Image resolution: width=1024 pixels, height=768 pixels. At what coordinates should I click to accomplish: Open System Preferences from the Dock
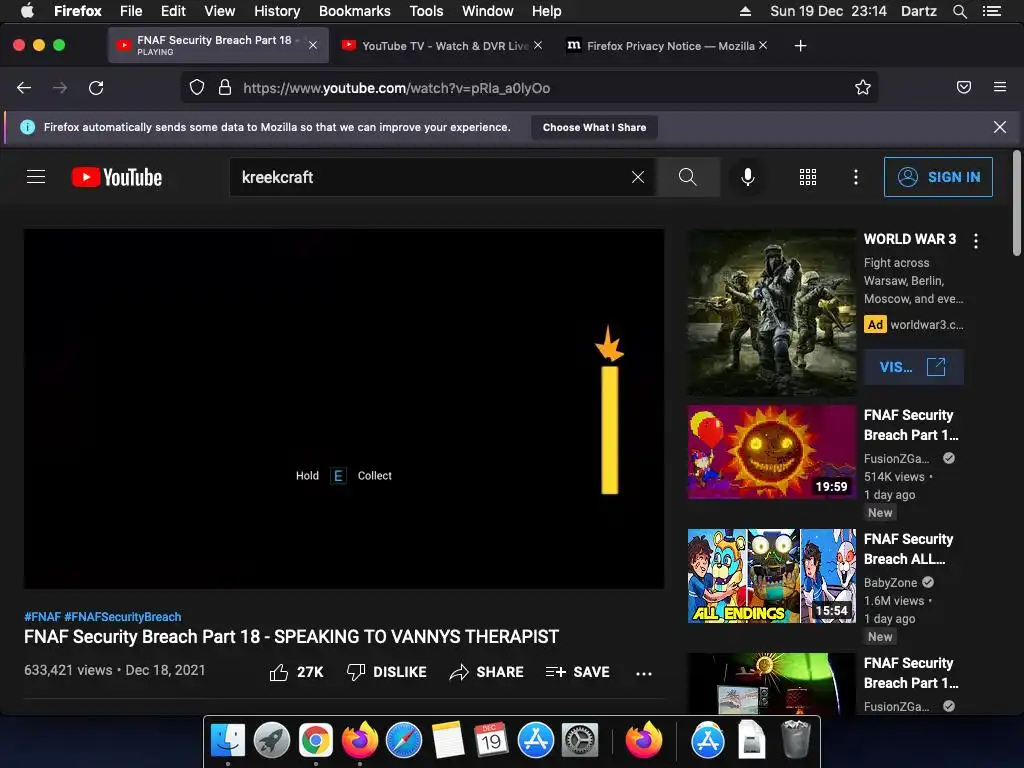[580, 740]
